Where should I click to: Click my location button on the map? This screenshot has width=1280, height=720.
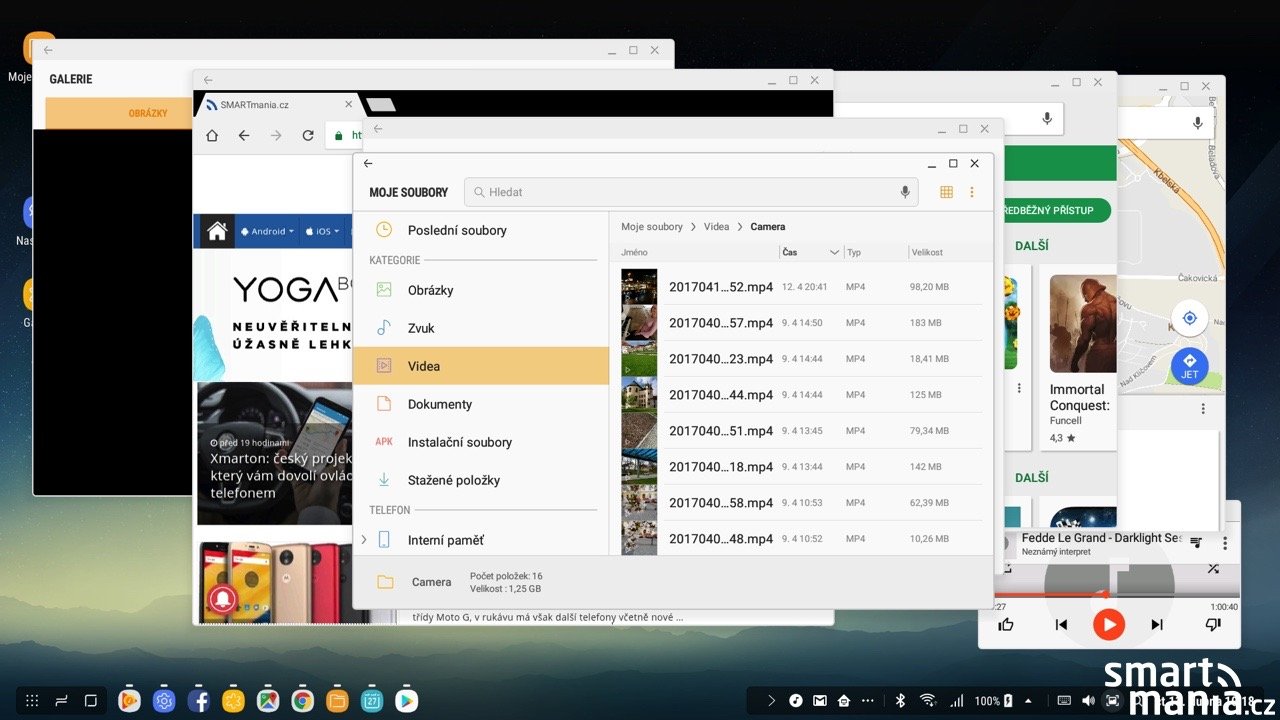(1189, 318)
